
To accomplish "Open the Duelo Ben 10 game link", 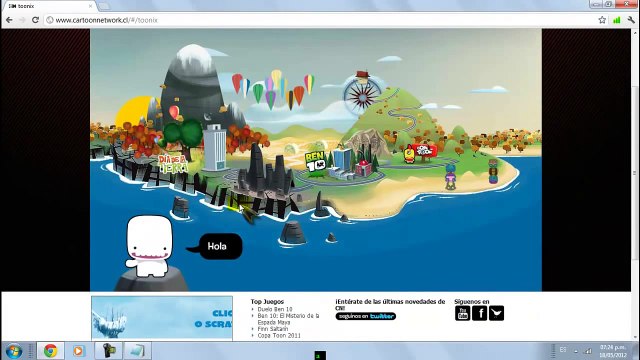I will (275, 309).
